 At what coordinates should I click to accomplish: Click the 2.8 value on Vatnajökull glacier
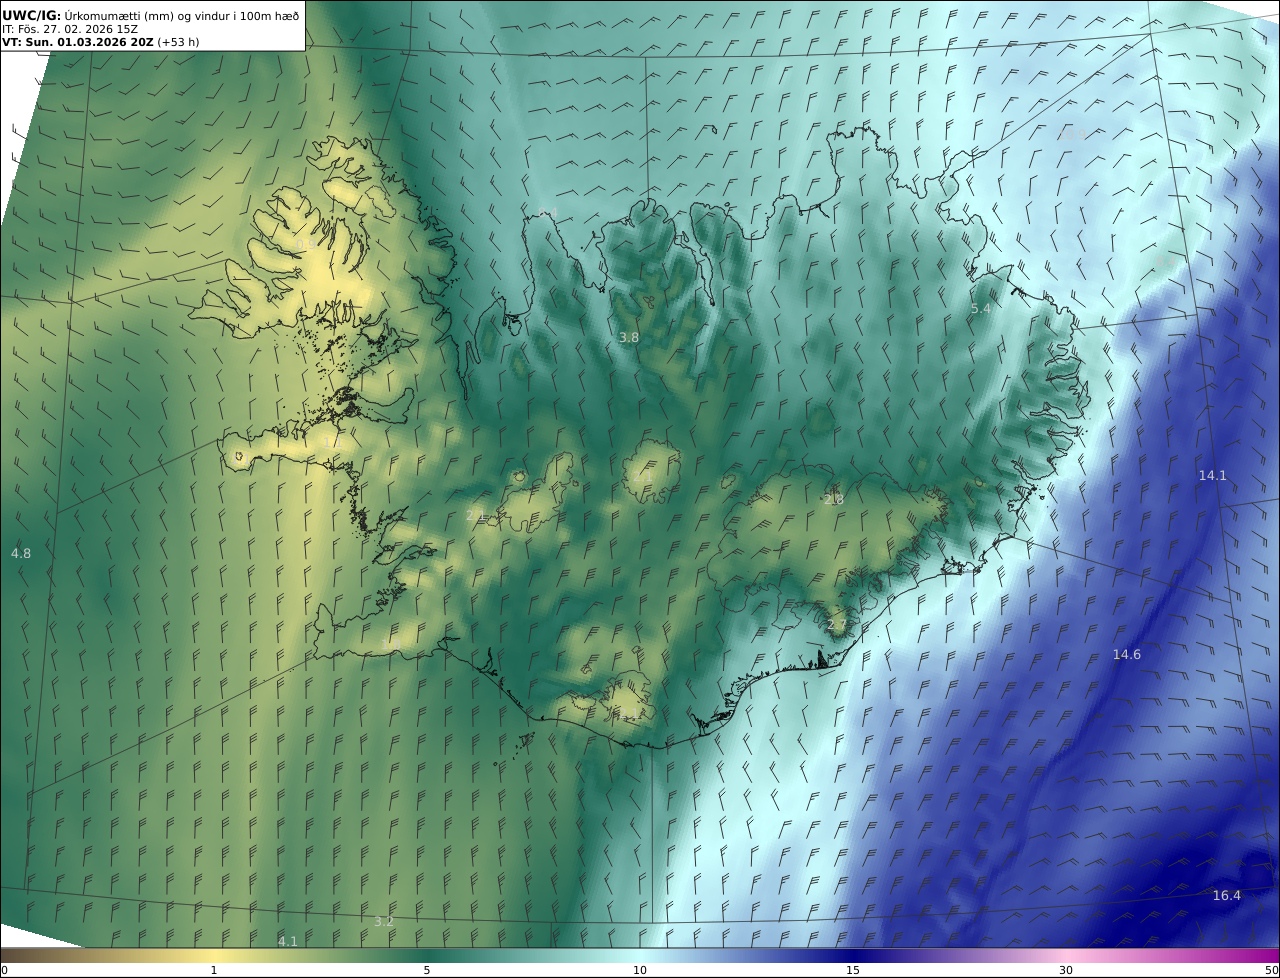coord(833,499)
